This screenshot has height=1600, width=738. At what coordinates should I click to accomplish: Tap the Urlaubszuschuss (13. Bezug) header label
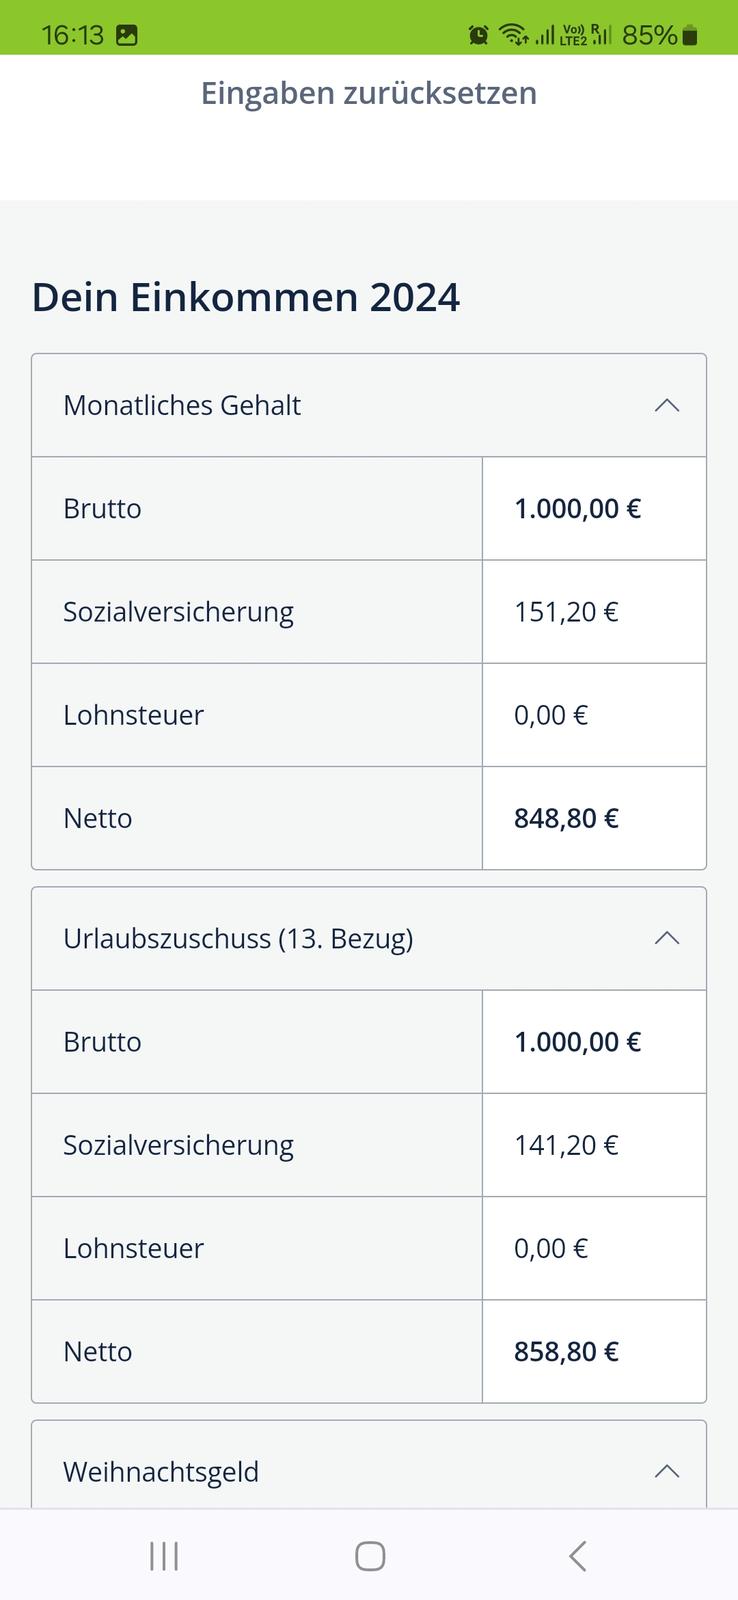238,938
